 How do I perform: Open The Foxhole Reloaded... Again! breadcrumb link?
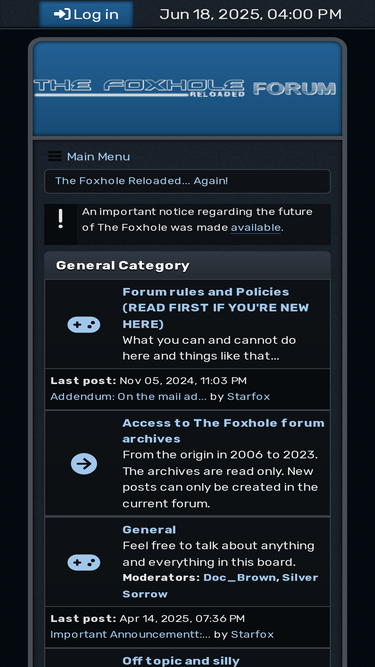click(142, 181)
